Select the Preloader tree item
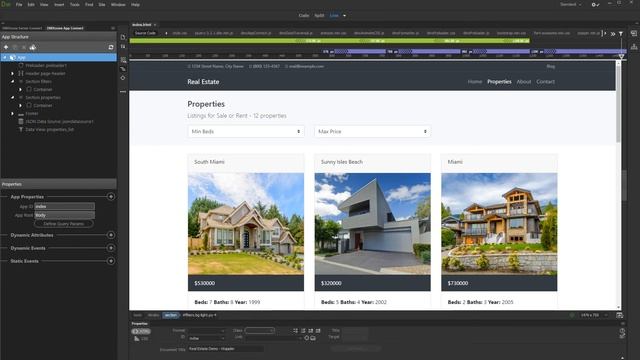 (x=46, y=65)
